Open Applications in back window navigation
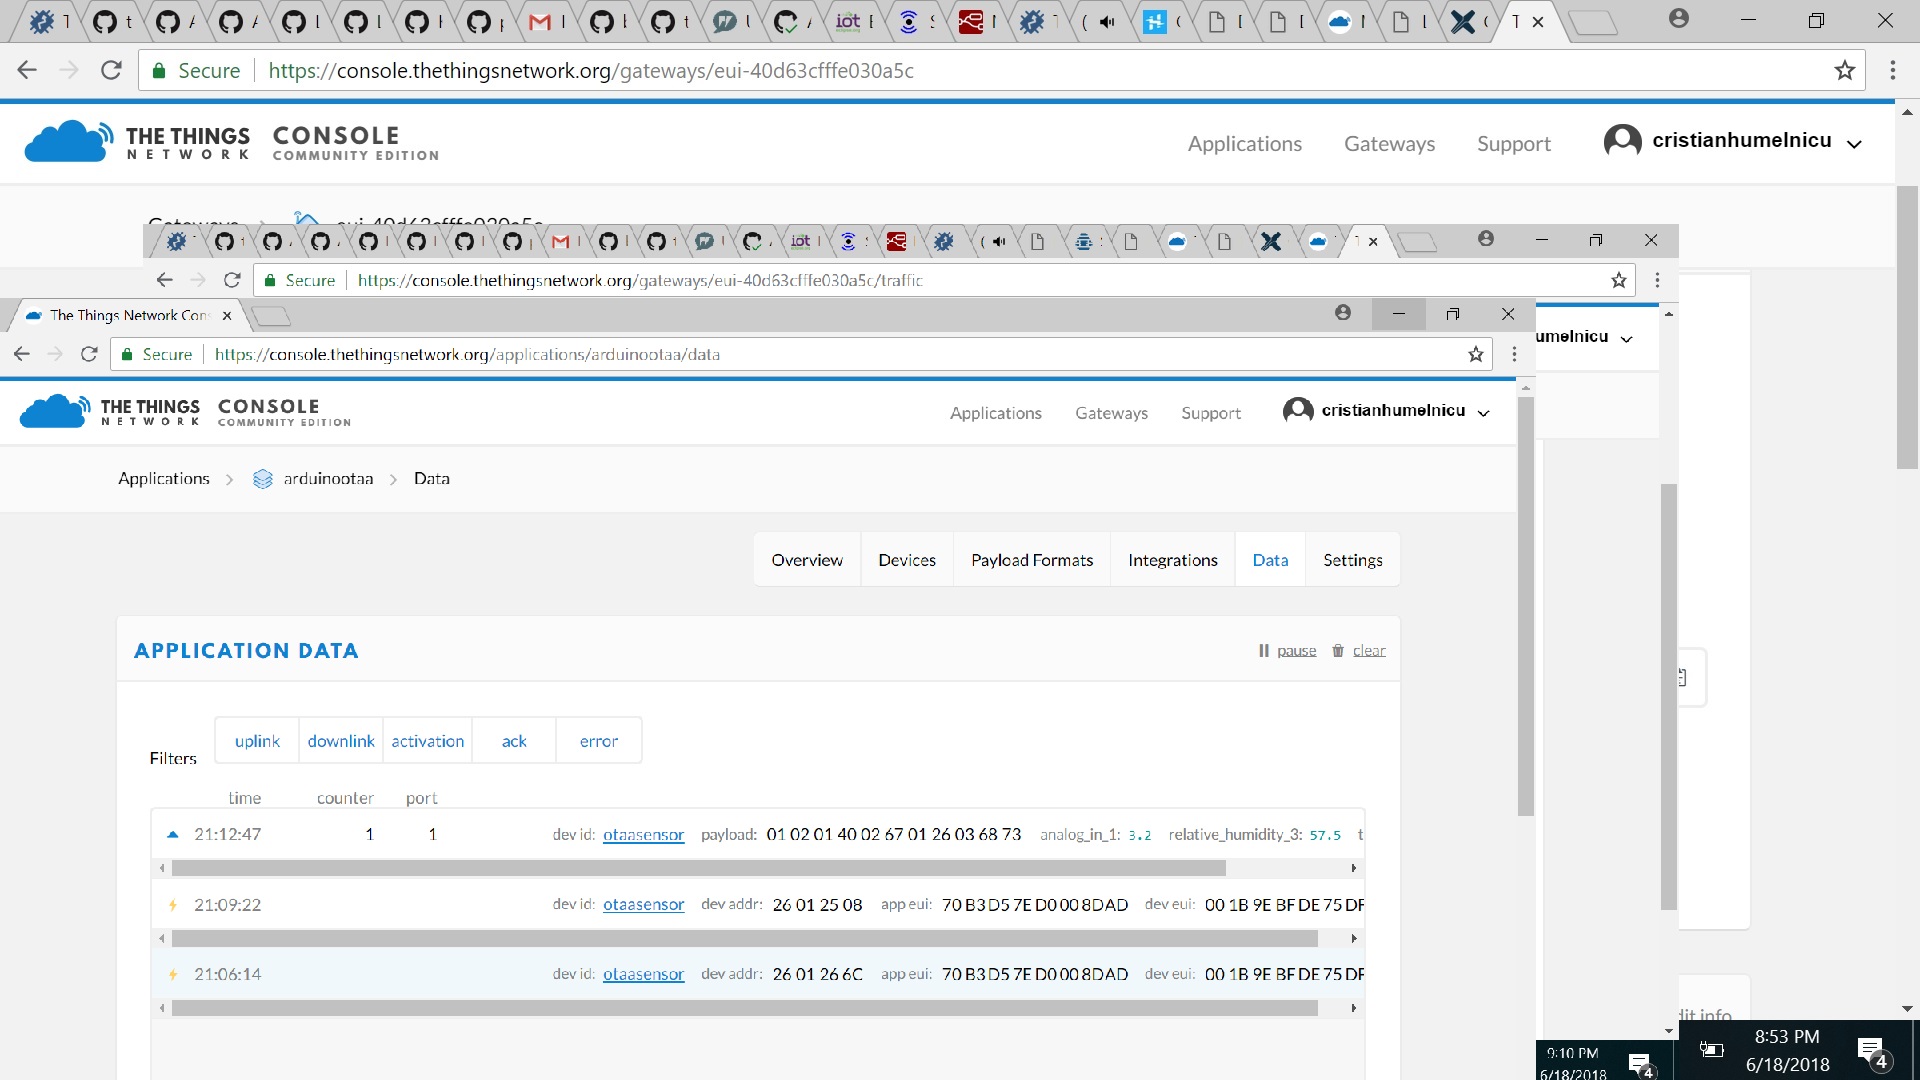 click(x=1244, y=144)
